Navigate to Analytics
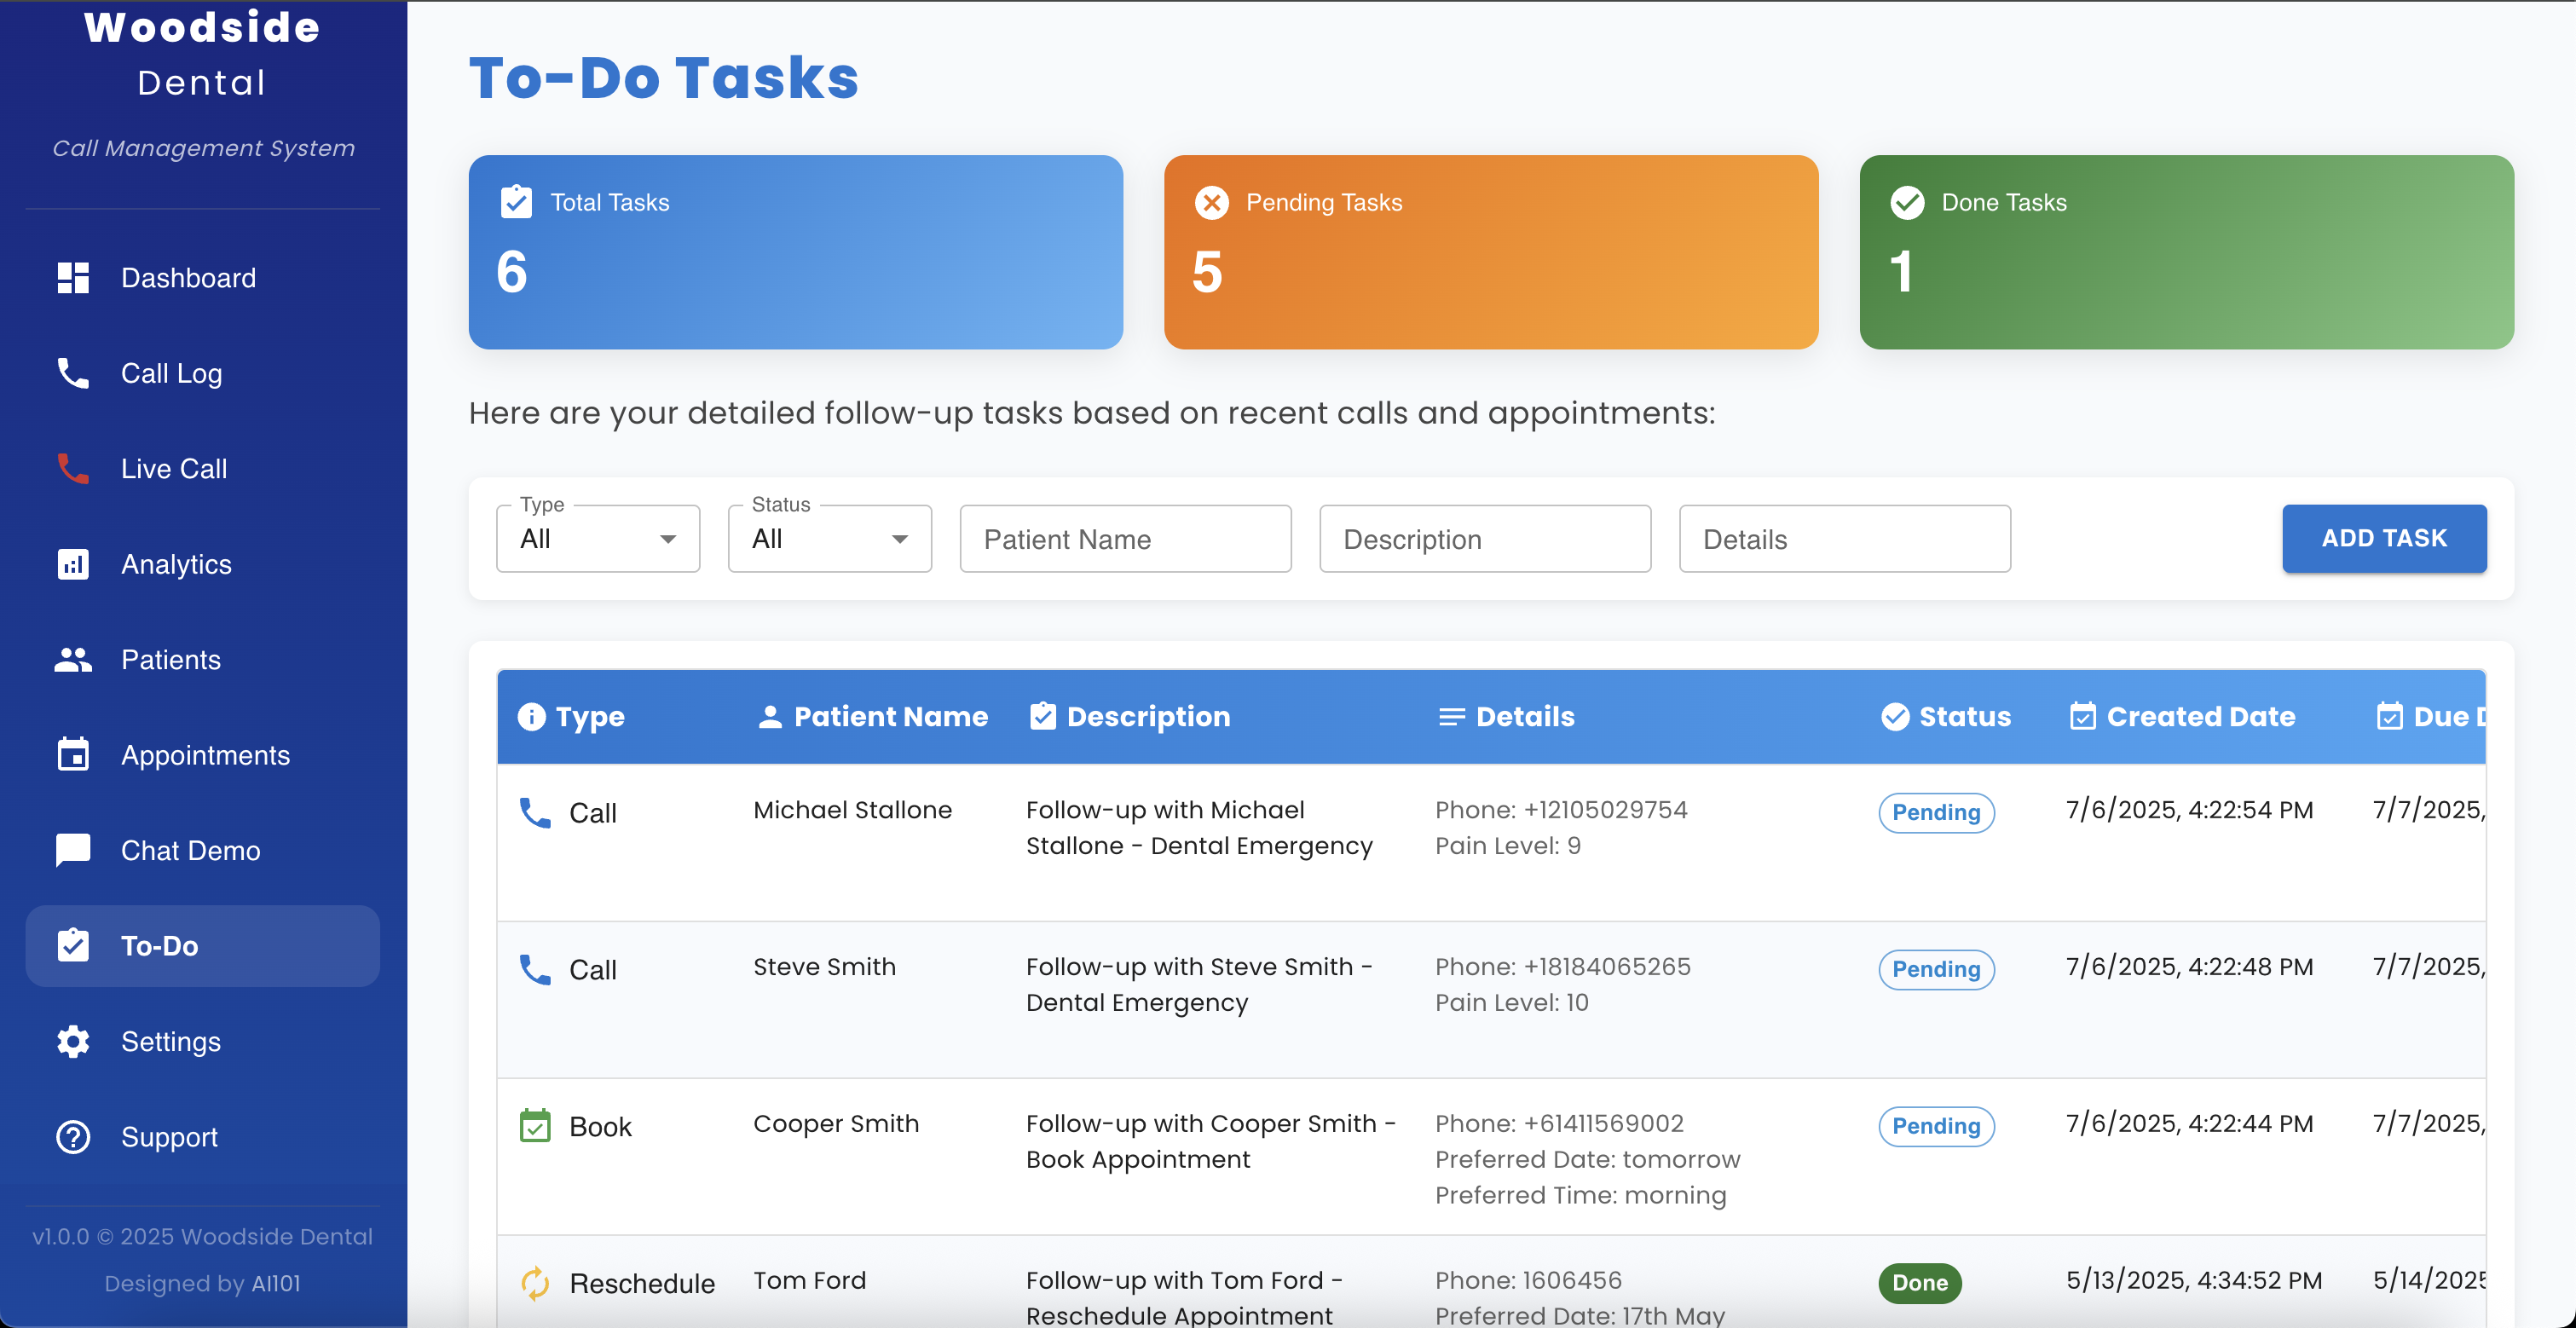 (203, 564)
